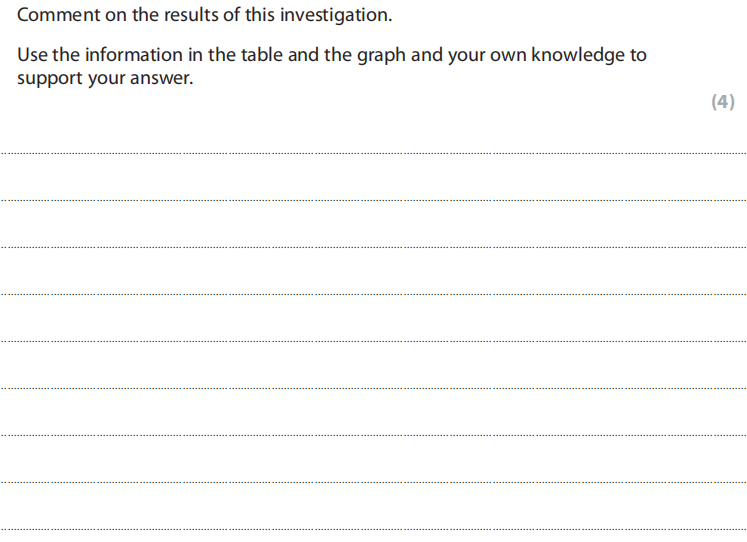Click the sixth dotted answer line
This screenshot has width=747, height=542.
tap(373, 388)
